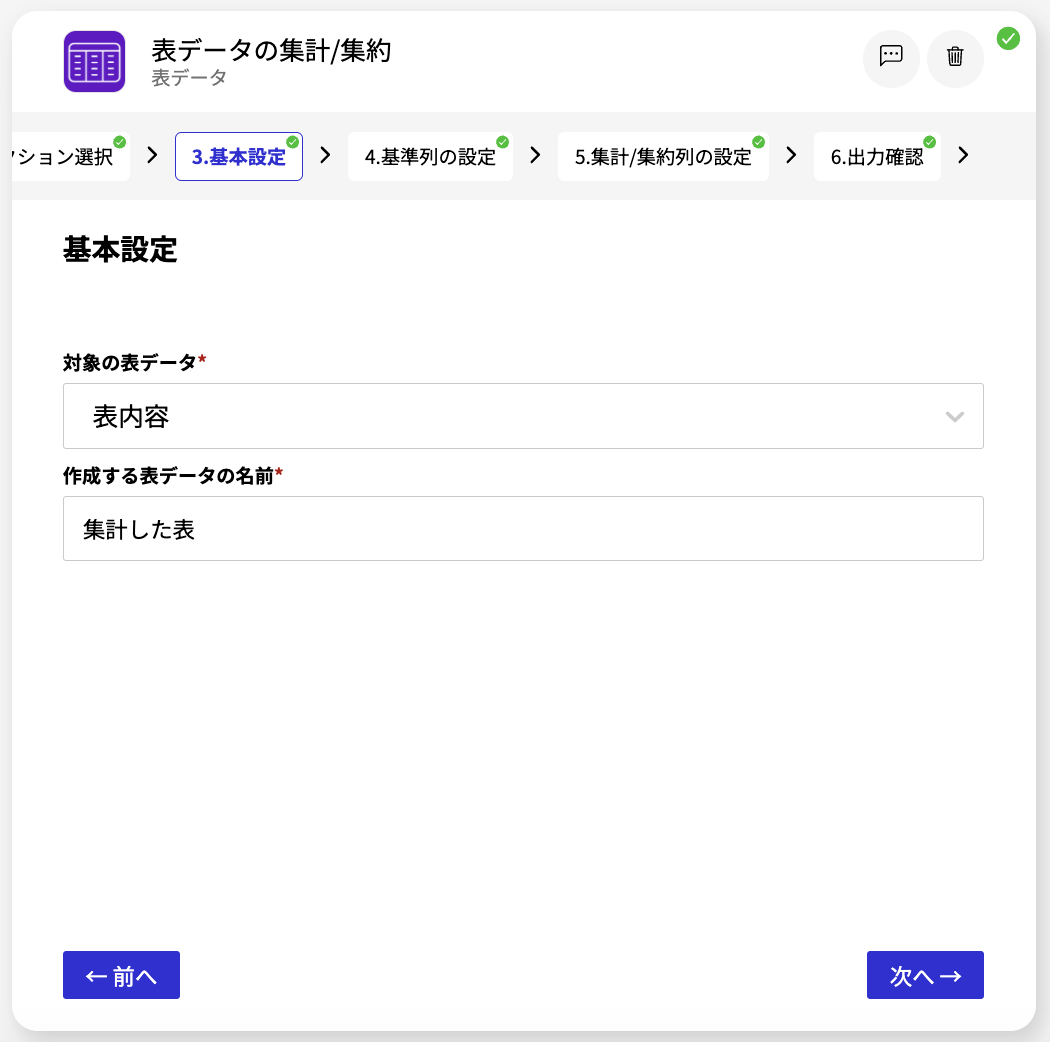Click the 表データ subtitle under the title
This screenshot has height=1042, width=1050.
(189, 78)
